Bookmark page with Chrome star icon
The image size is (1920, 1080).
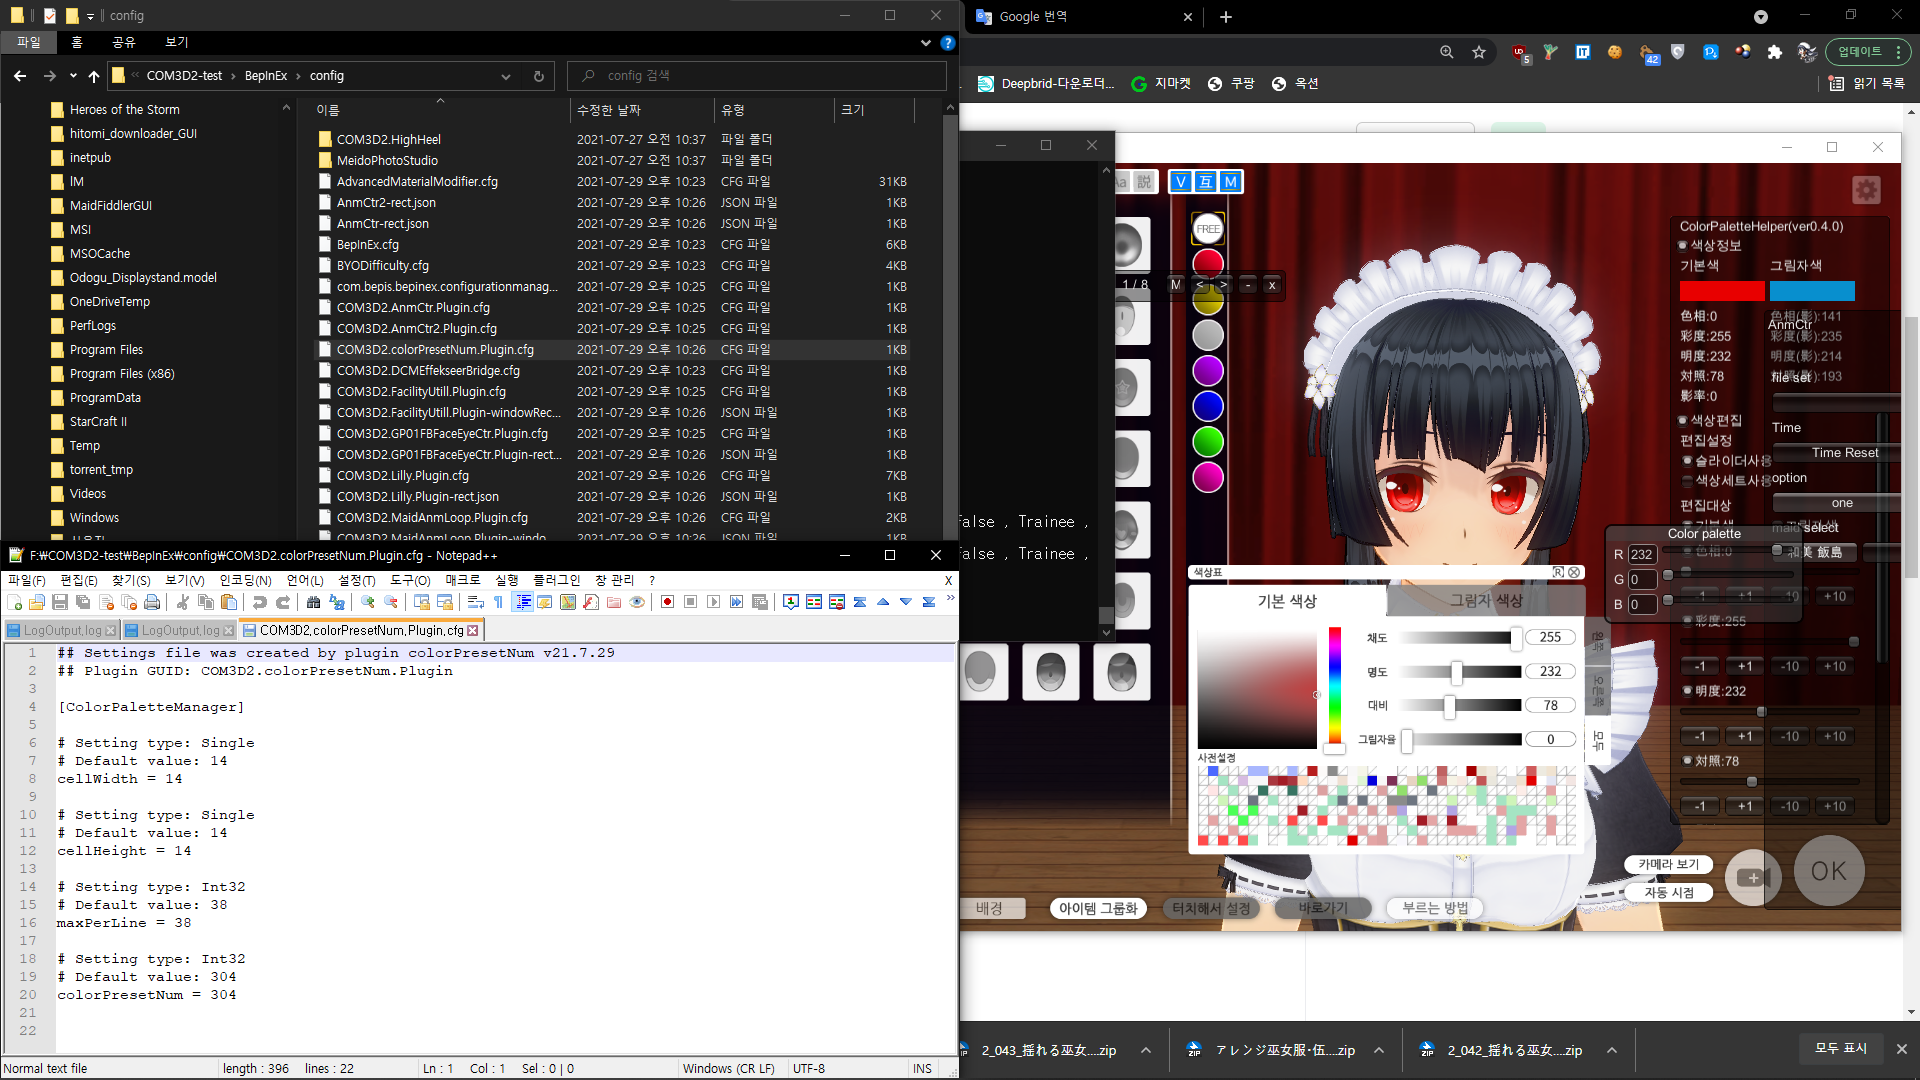pyautogui.click(x=1479, y=52)
